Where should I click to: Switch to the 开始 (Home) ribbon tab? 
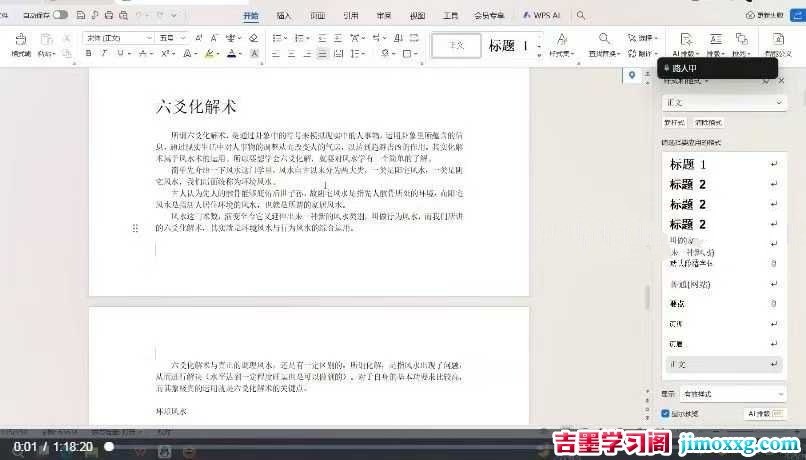pyautogui.click(x=251, y=16)
